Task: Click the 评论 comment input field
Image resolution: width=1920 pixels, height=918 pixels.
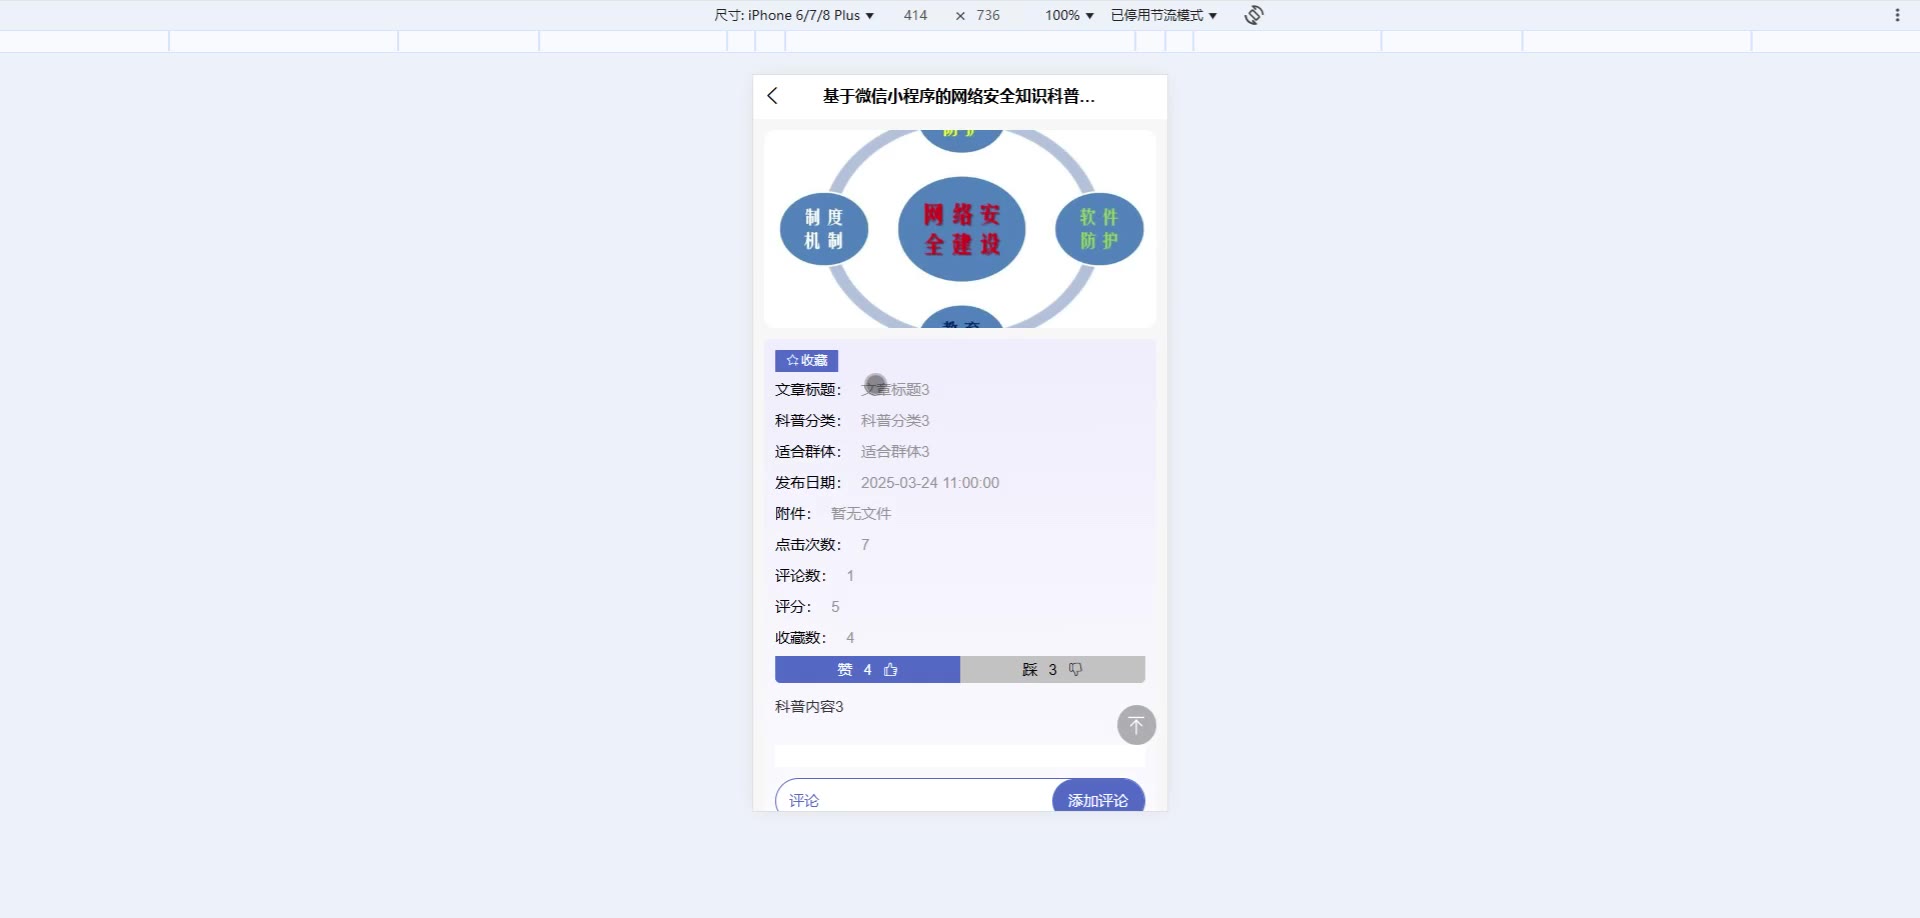Action: pos(914,797)
